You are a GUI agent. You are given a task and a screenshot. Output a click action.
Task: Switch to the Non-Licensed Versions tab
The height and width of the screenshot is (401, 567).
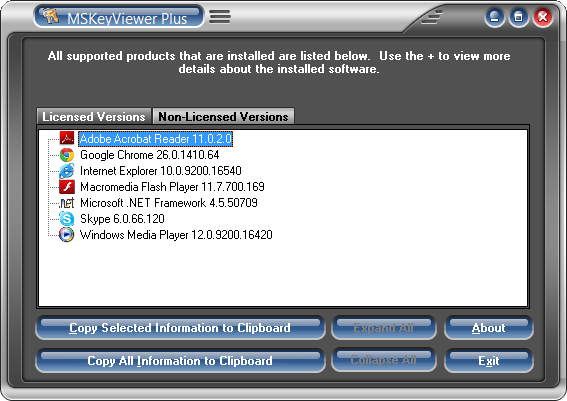coord(223,116)
